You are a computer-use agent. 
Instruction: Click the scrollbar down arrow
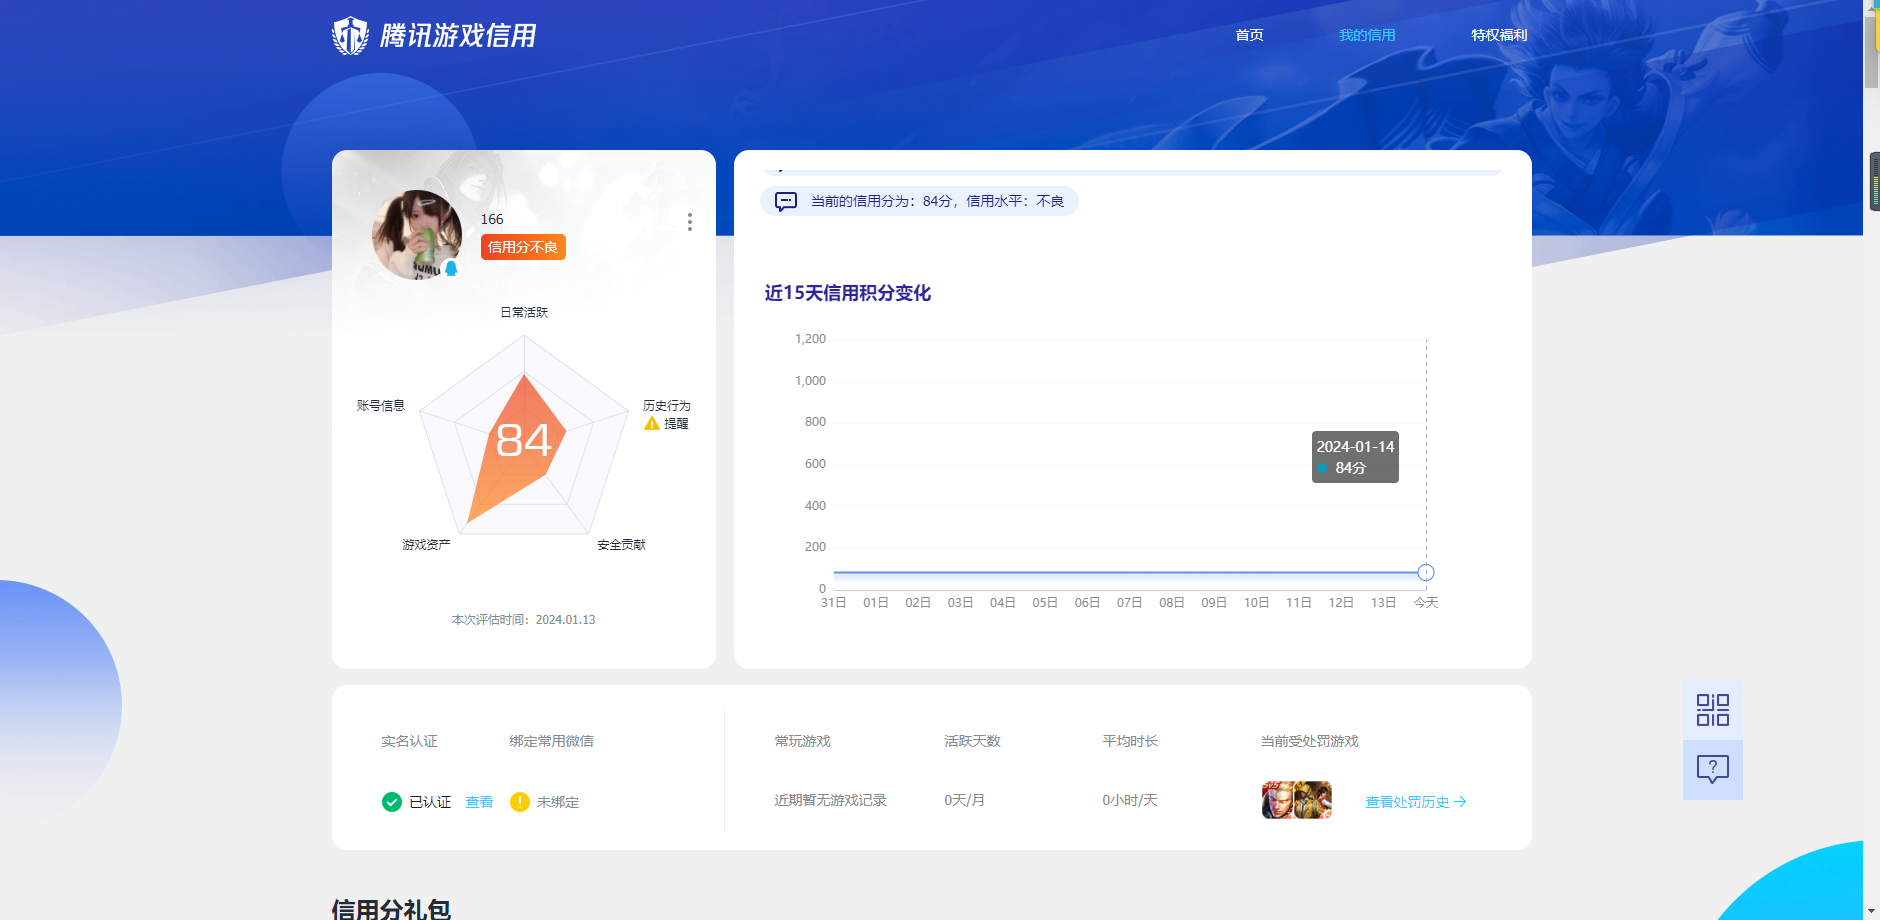1871,911
